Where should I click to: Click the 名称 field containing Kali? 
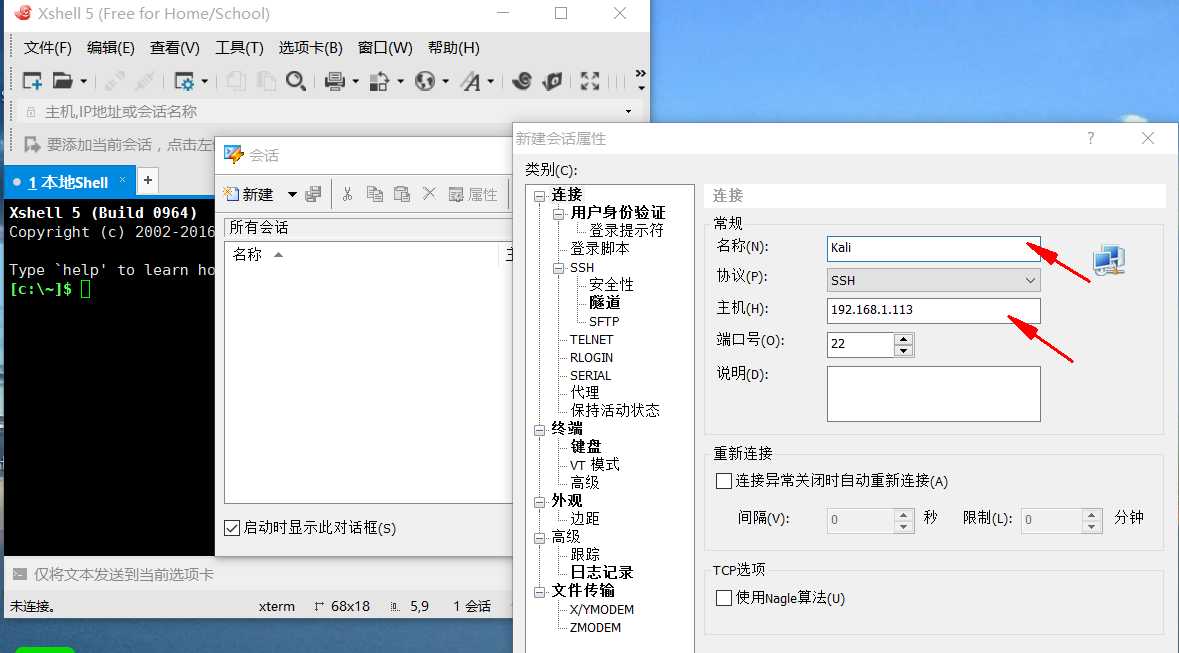point(933,248)
